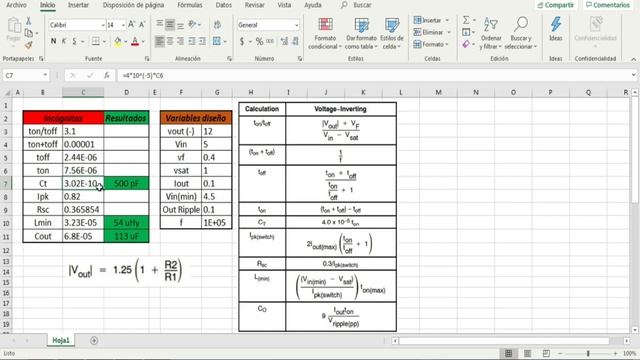The image size is (640, 360).
Task: Open Estilos de celda dropdown
Action: [x=391, y=33]
